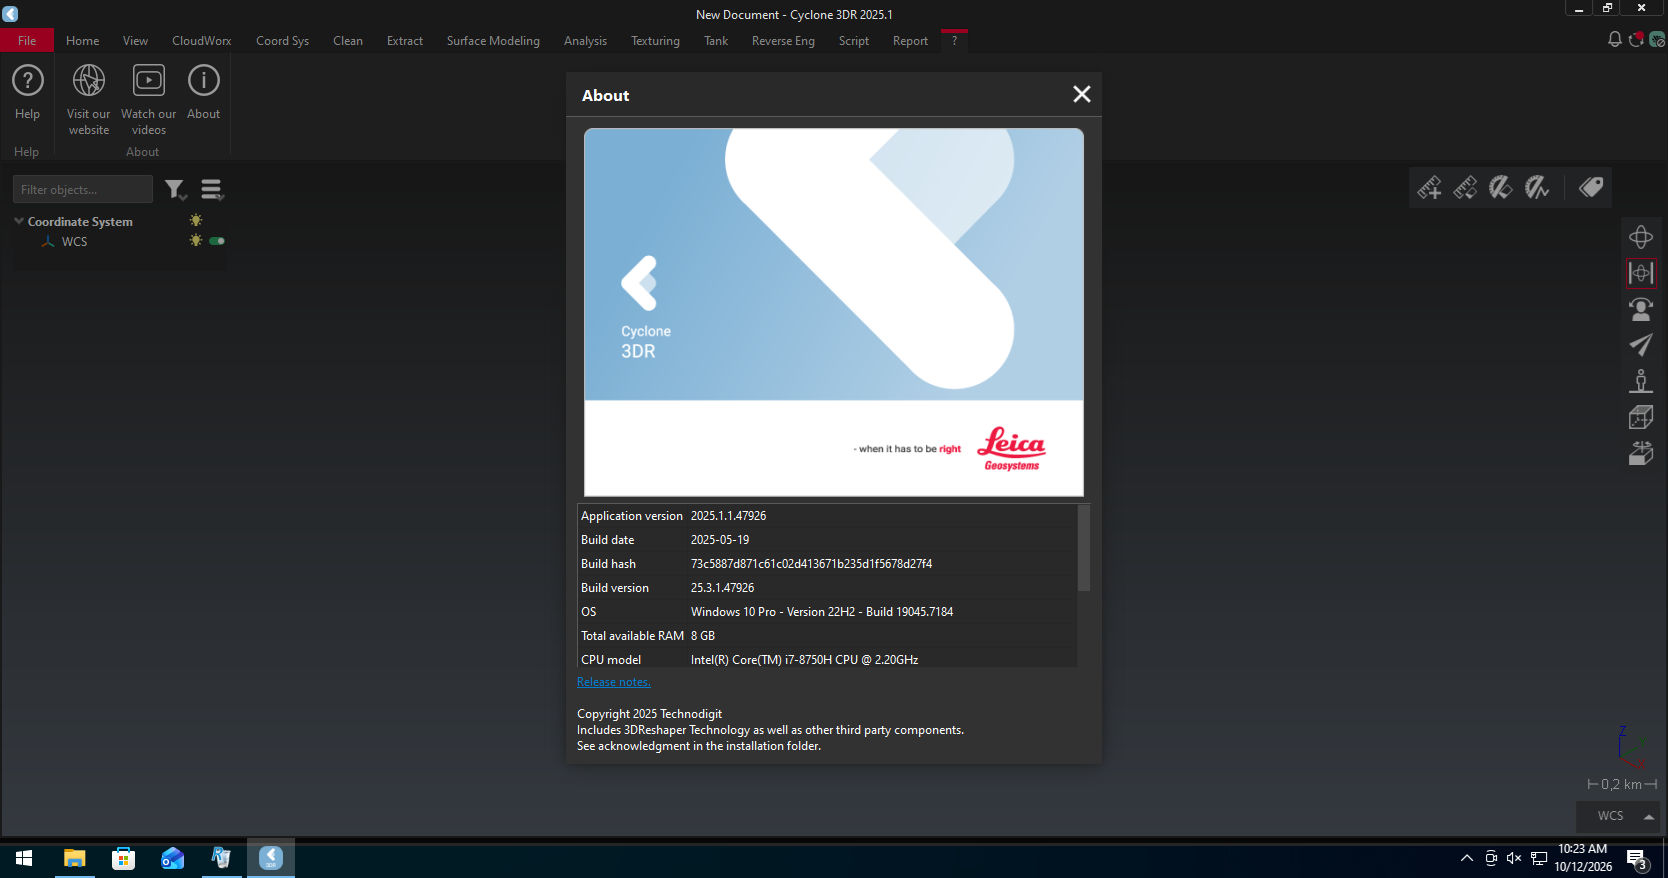Screen dimensions: 1668x878
Task: Toggle the WCS green switch in tree
Action: pos(217,241)
